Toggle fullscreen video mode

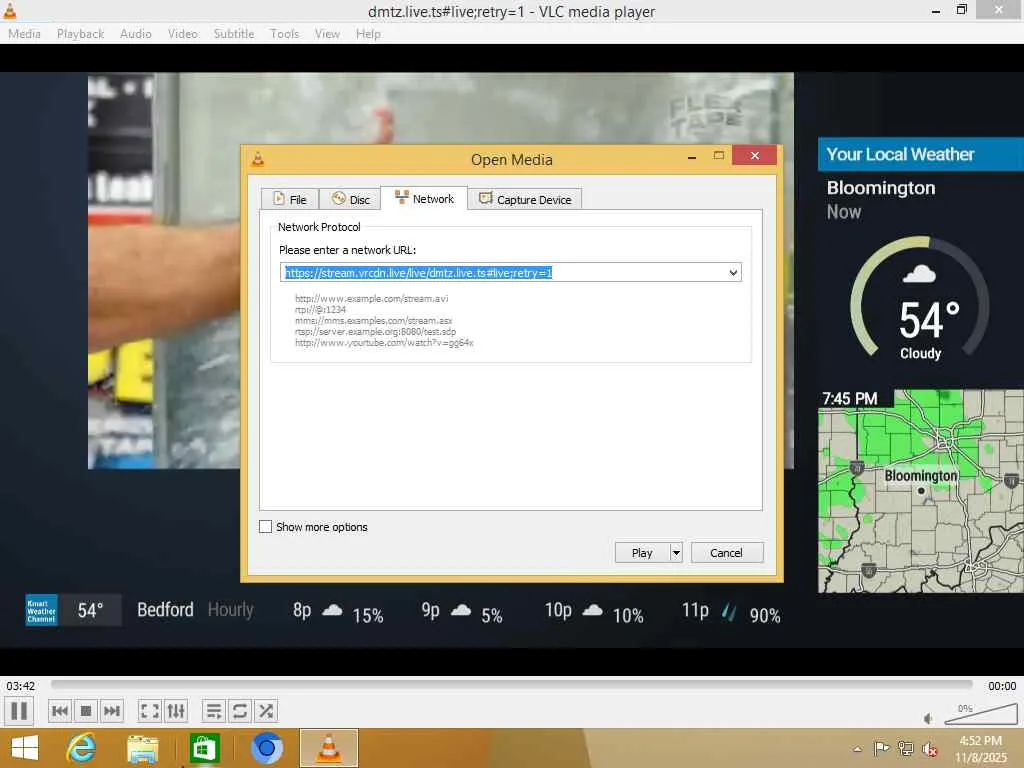[150, 711]
